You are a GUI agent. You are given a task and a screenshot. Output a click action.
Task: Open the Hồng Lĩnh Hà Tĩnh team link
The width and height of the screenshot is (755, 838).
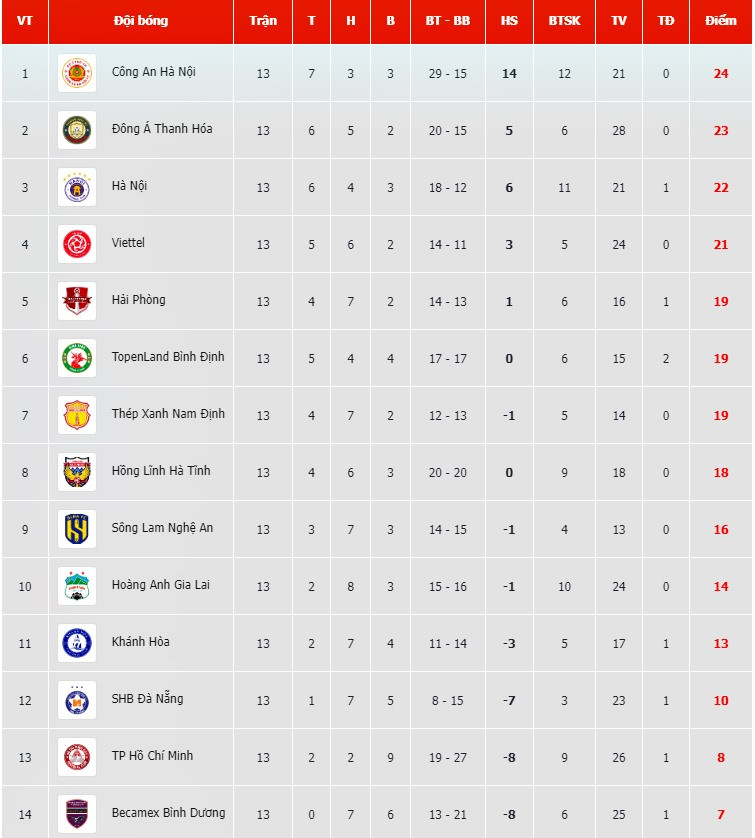pos(161,471)
